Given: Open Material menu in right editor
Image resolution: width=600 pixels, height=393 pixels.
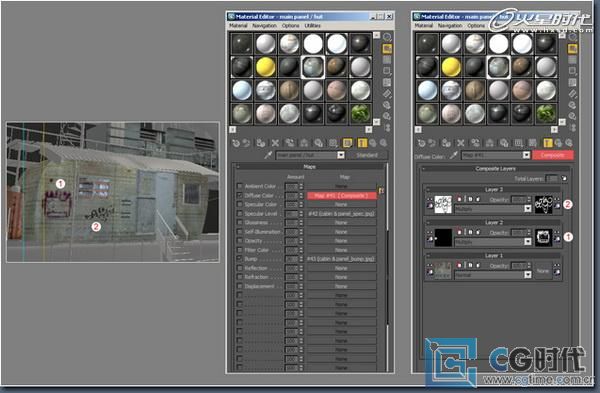Looking at the screenshot, I should 424,26.
